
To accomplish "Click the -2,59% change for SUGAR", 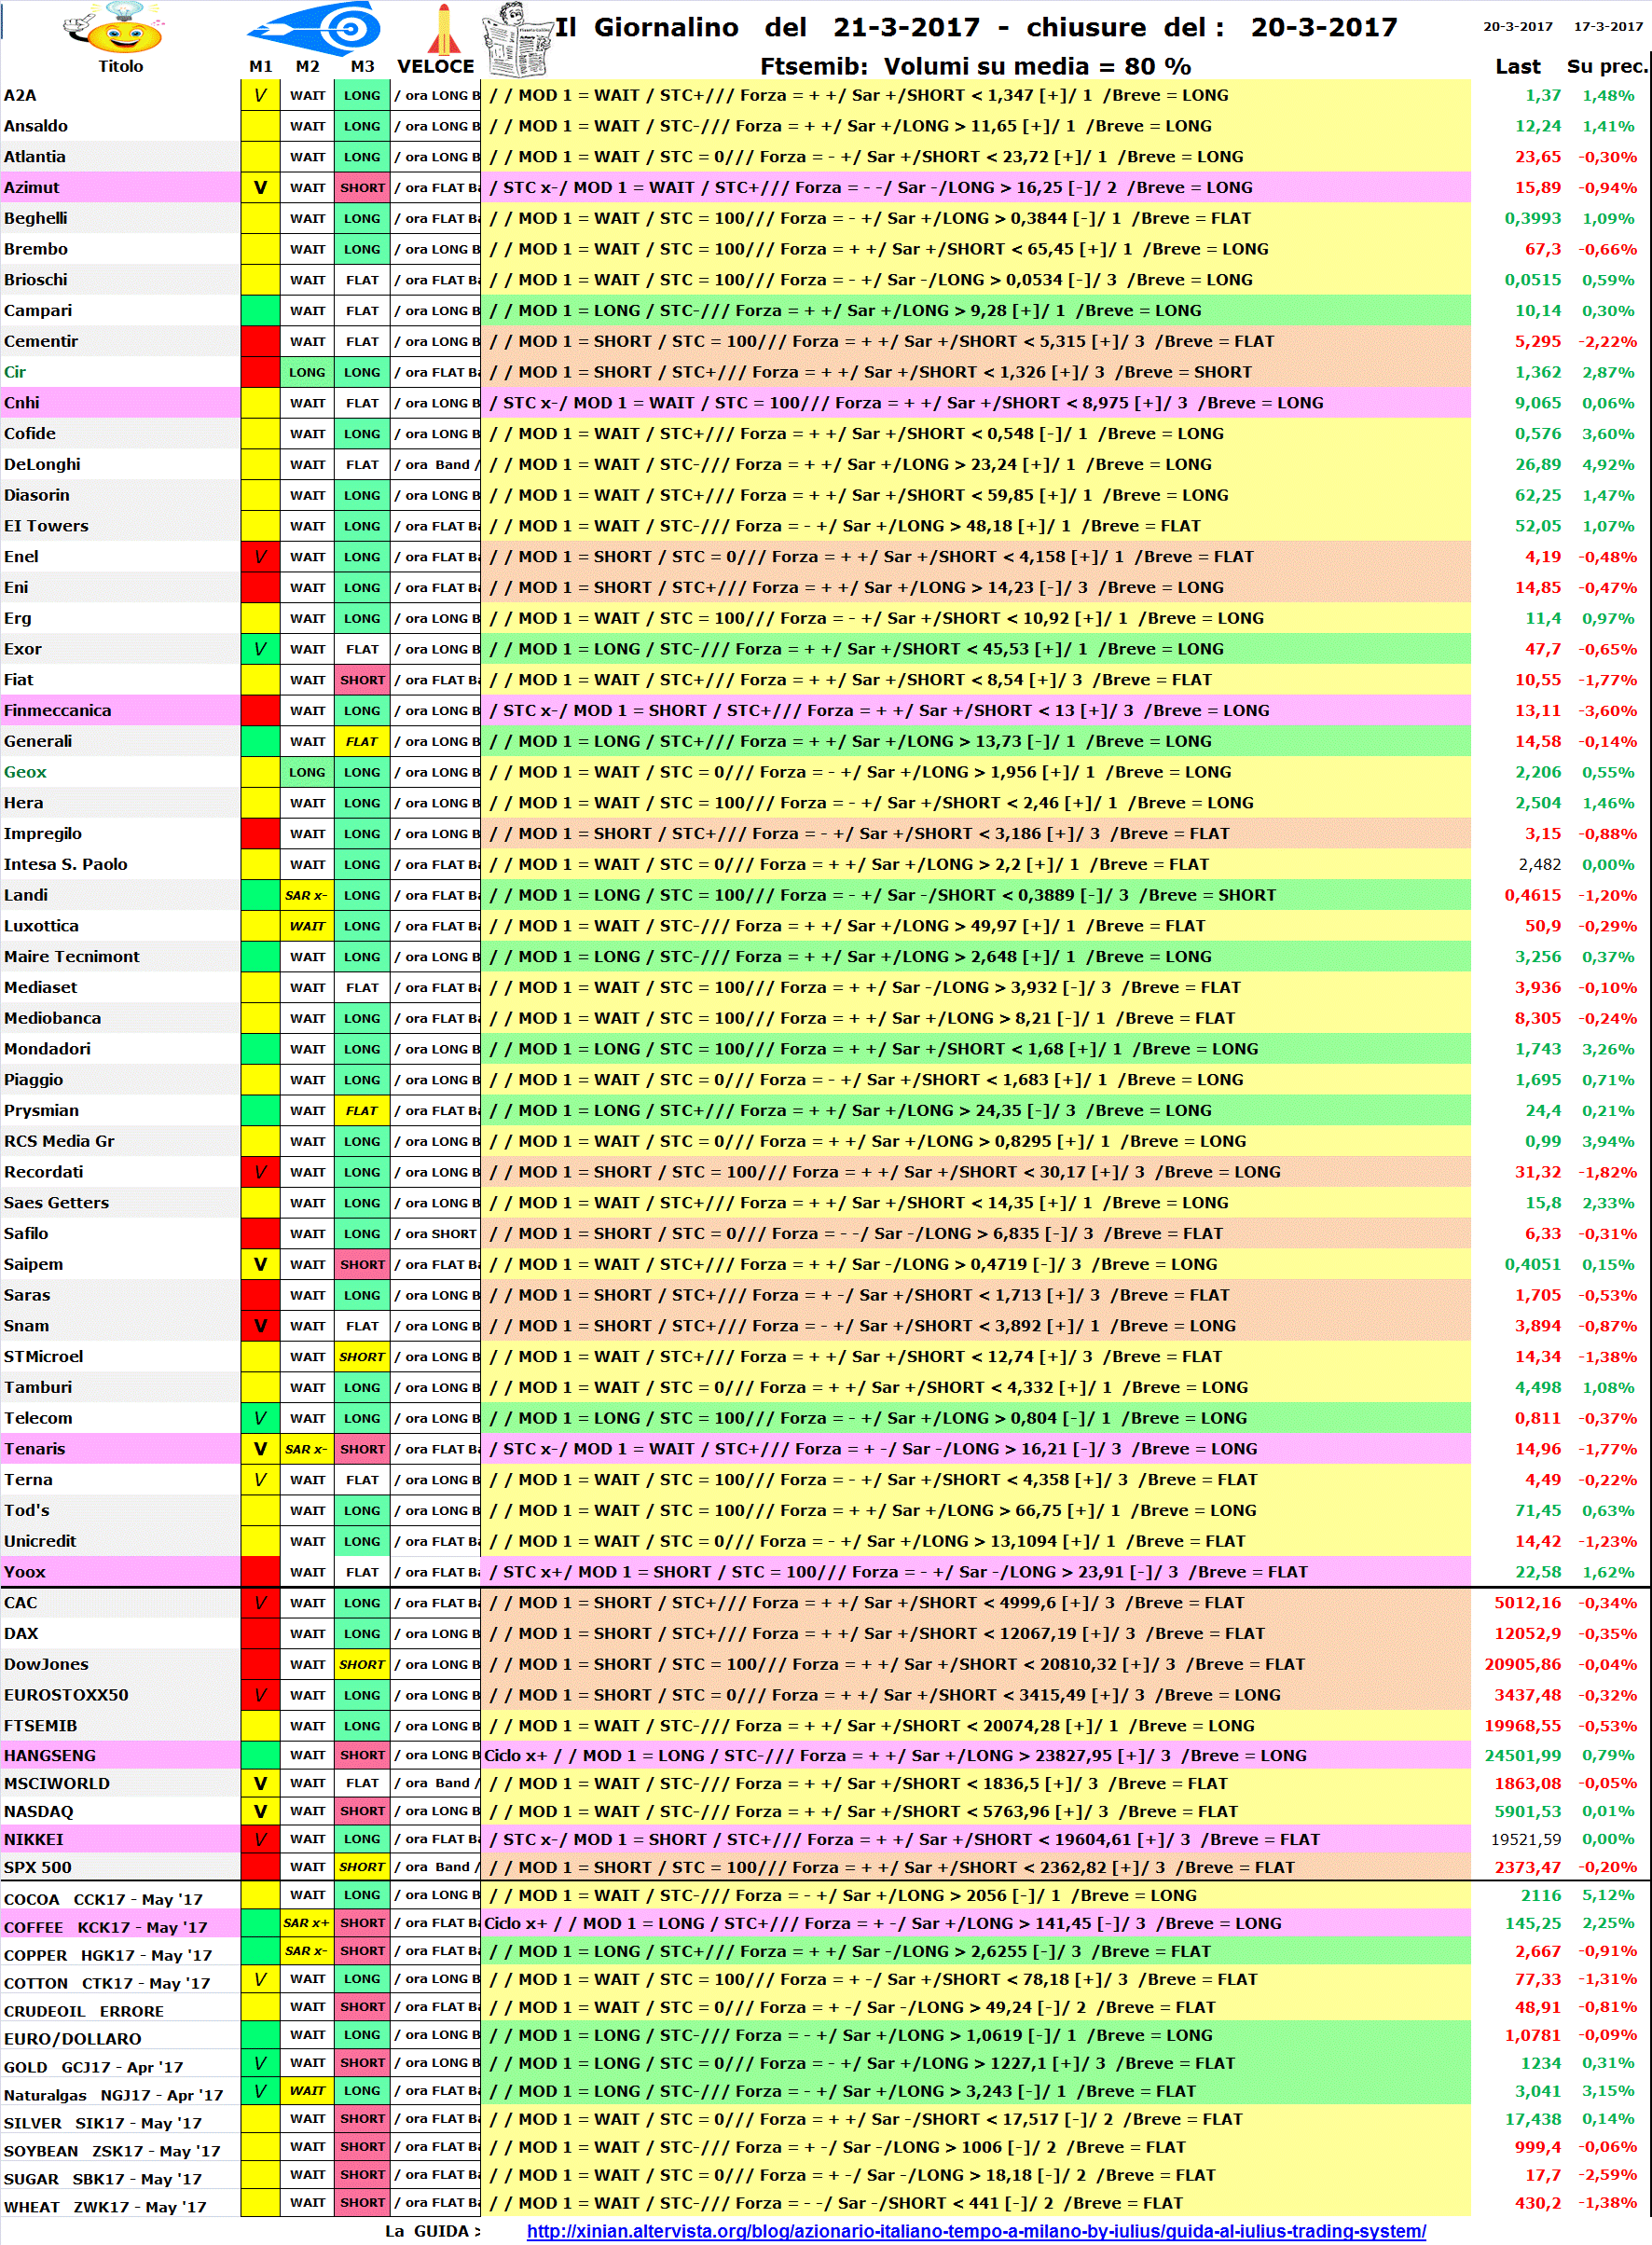I will click(1607, 2175).
